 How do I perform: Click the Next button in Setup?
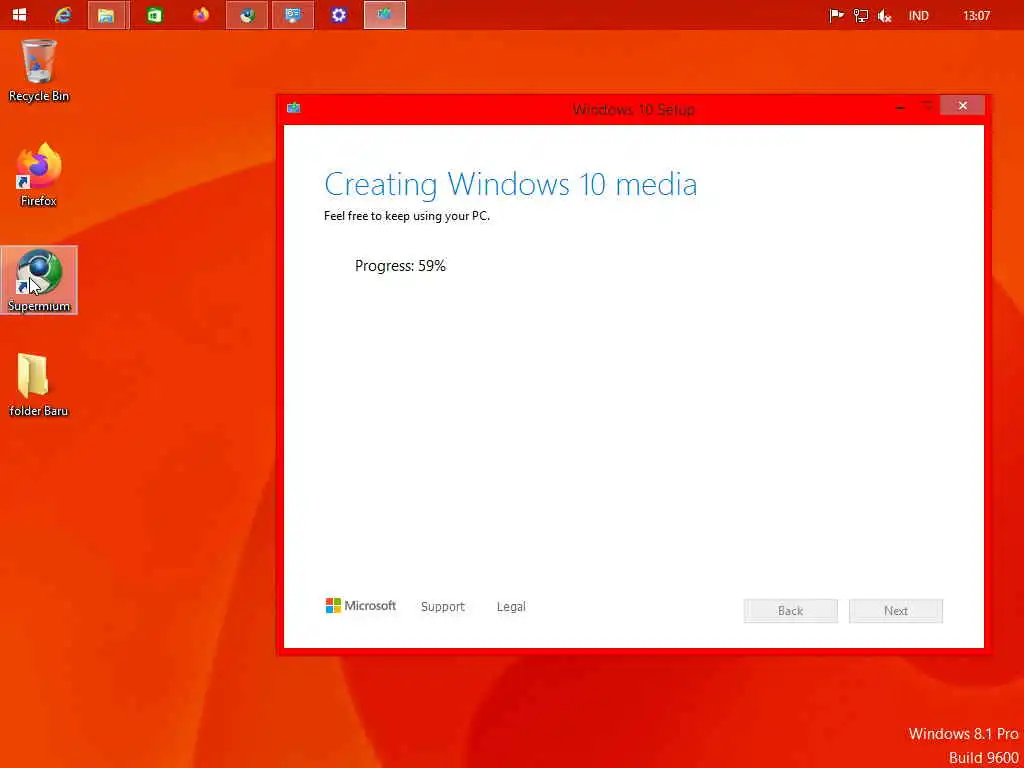click(x=895, y=611)
